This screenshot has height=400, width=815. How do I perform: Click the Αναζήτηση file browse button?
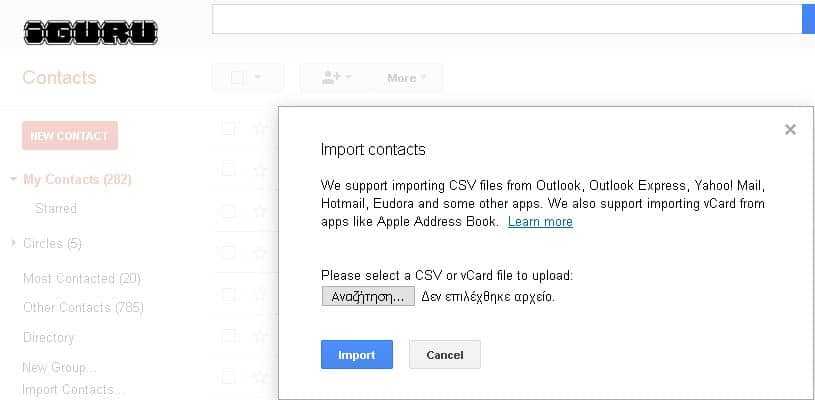368,297
